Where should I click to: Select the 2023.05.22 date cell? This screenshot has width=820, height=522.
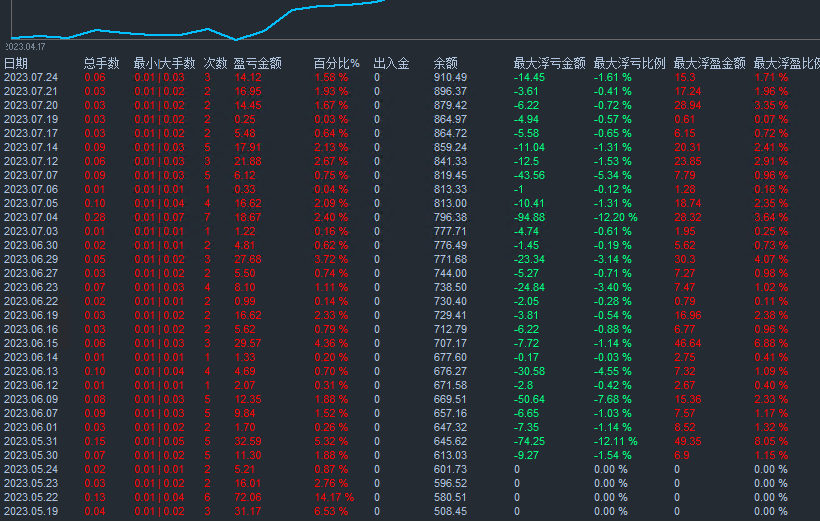coord(31,497)
